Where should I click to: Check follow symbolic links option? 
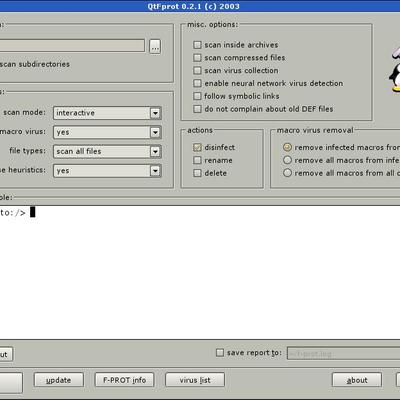(197, 96)
